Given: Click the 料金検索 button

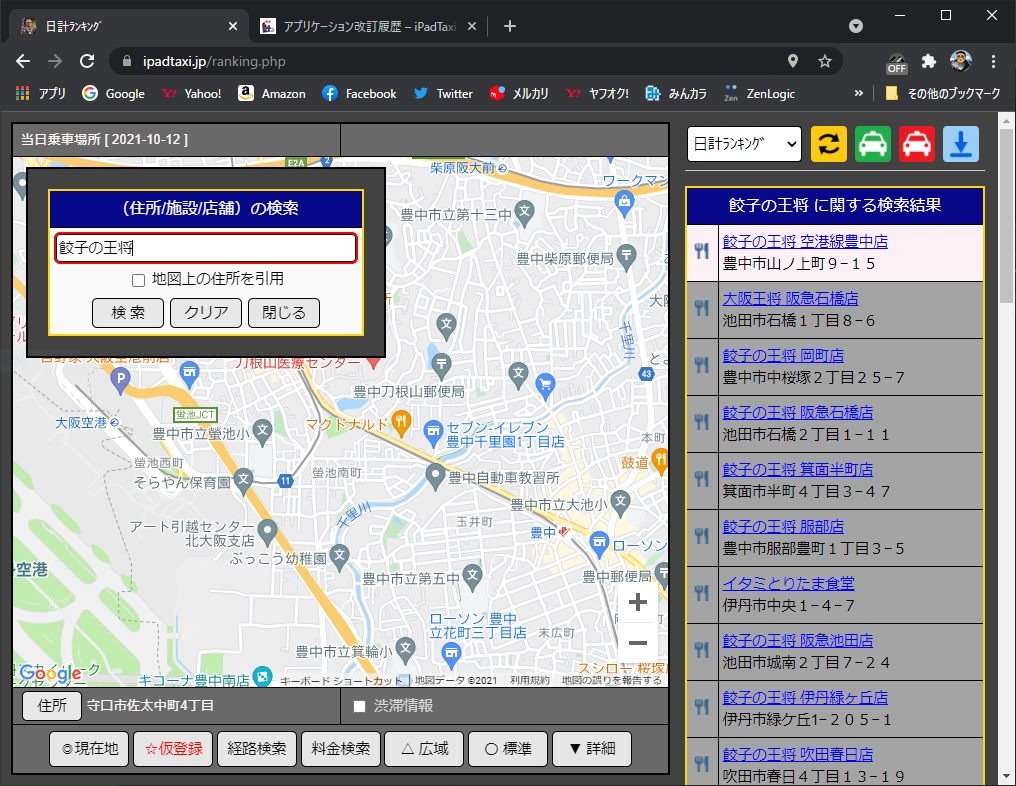Looking at the screenshot, I should point(341,748).
